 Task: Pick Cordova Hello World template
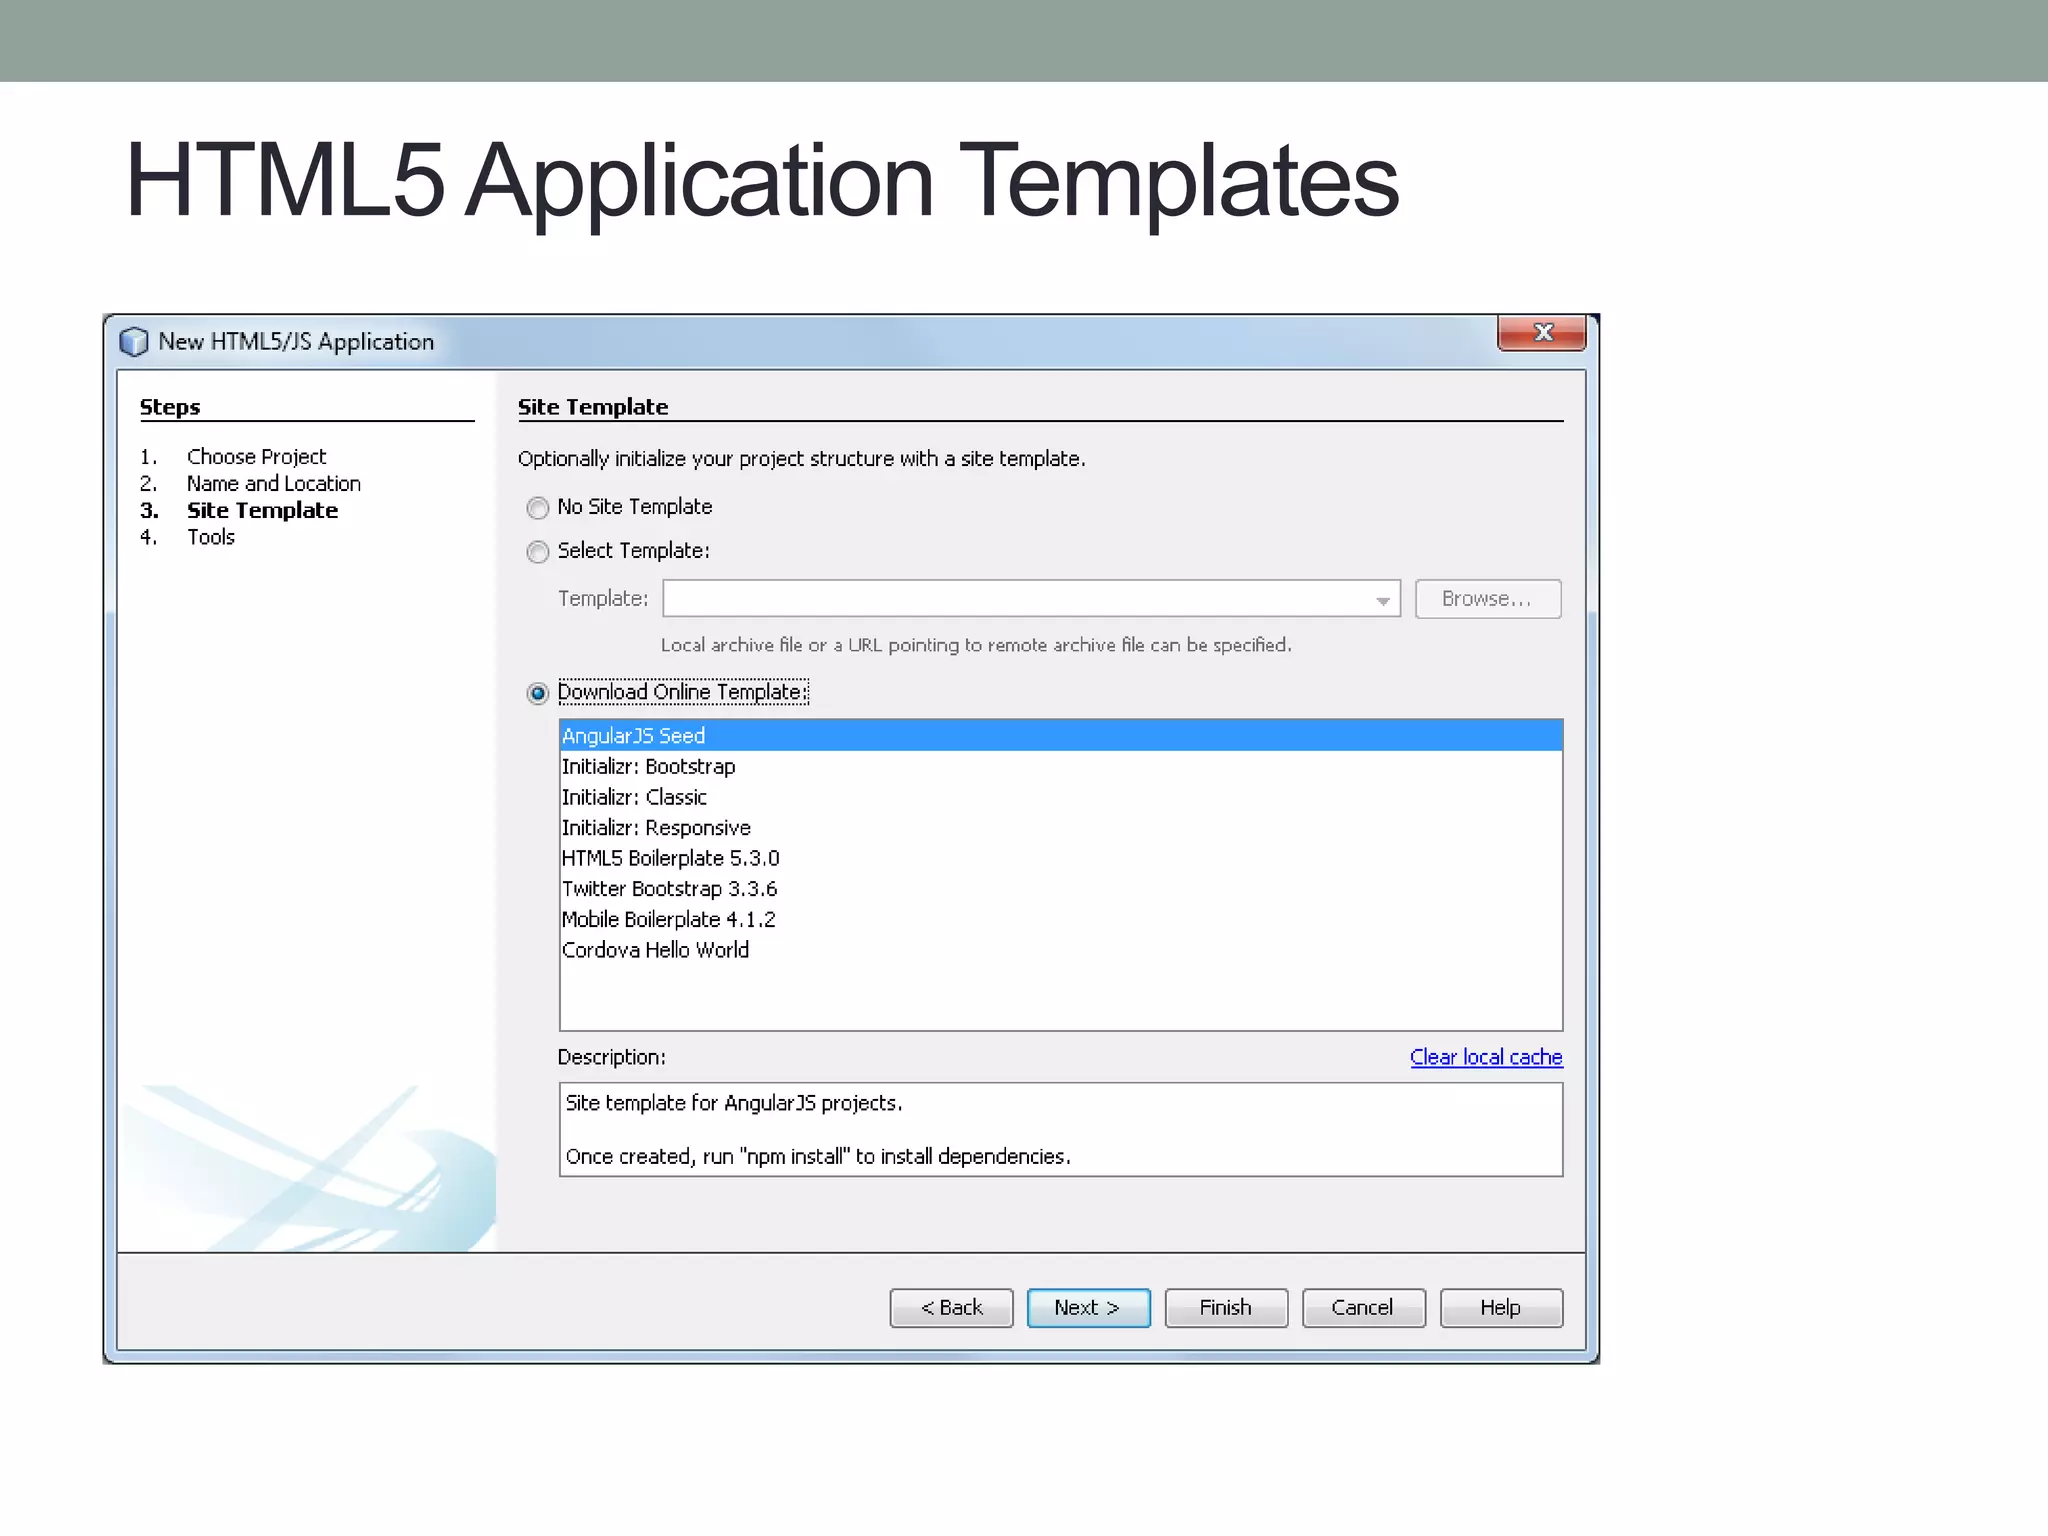(1061, 950)
